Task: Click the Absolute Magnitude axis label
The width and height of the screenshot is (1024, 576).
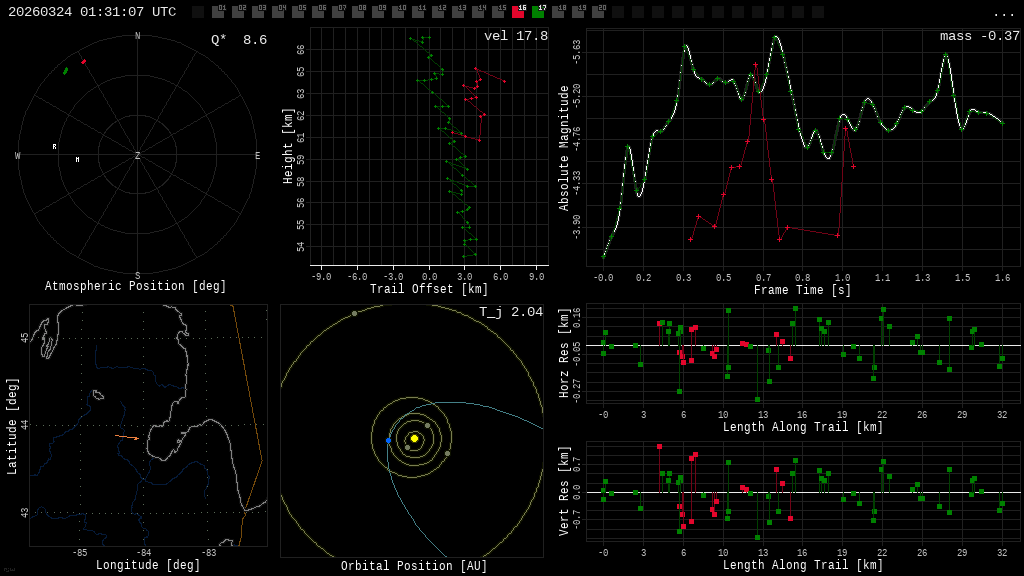Action: click(x=564, y=148)
